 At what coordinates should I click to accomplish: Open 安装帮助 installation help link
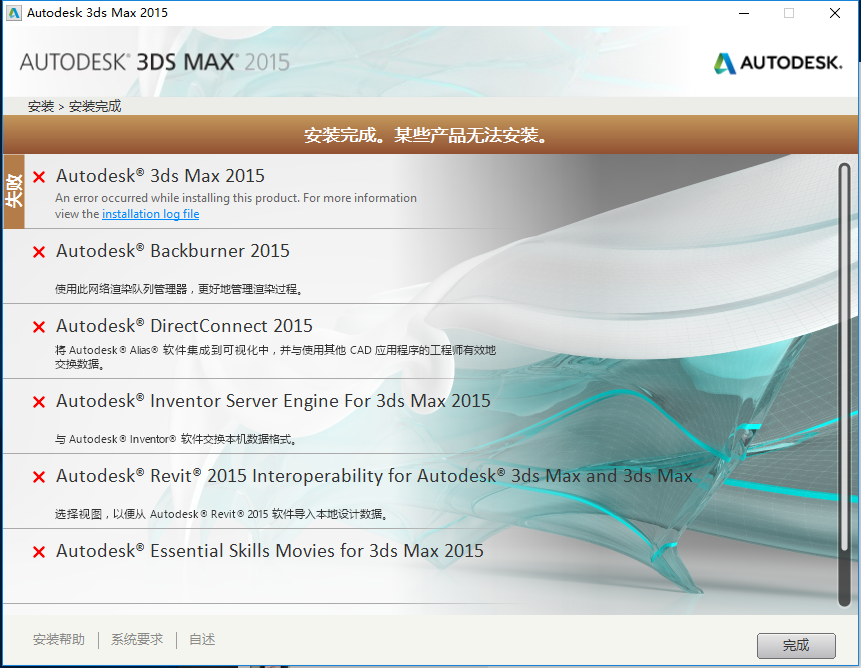tap(59, 639)
